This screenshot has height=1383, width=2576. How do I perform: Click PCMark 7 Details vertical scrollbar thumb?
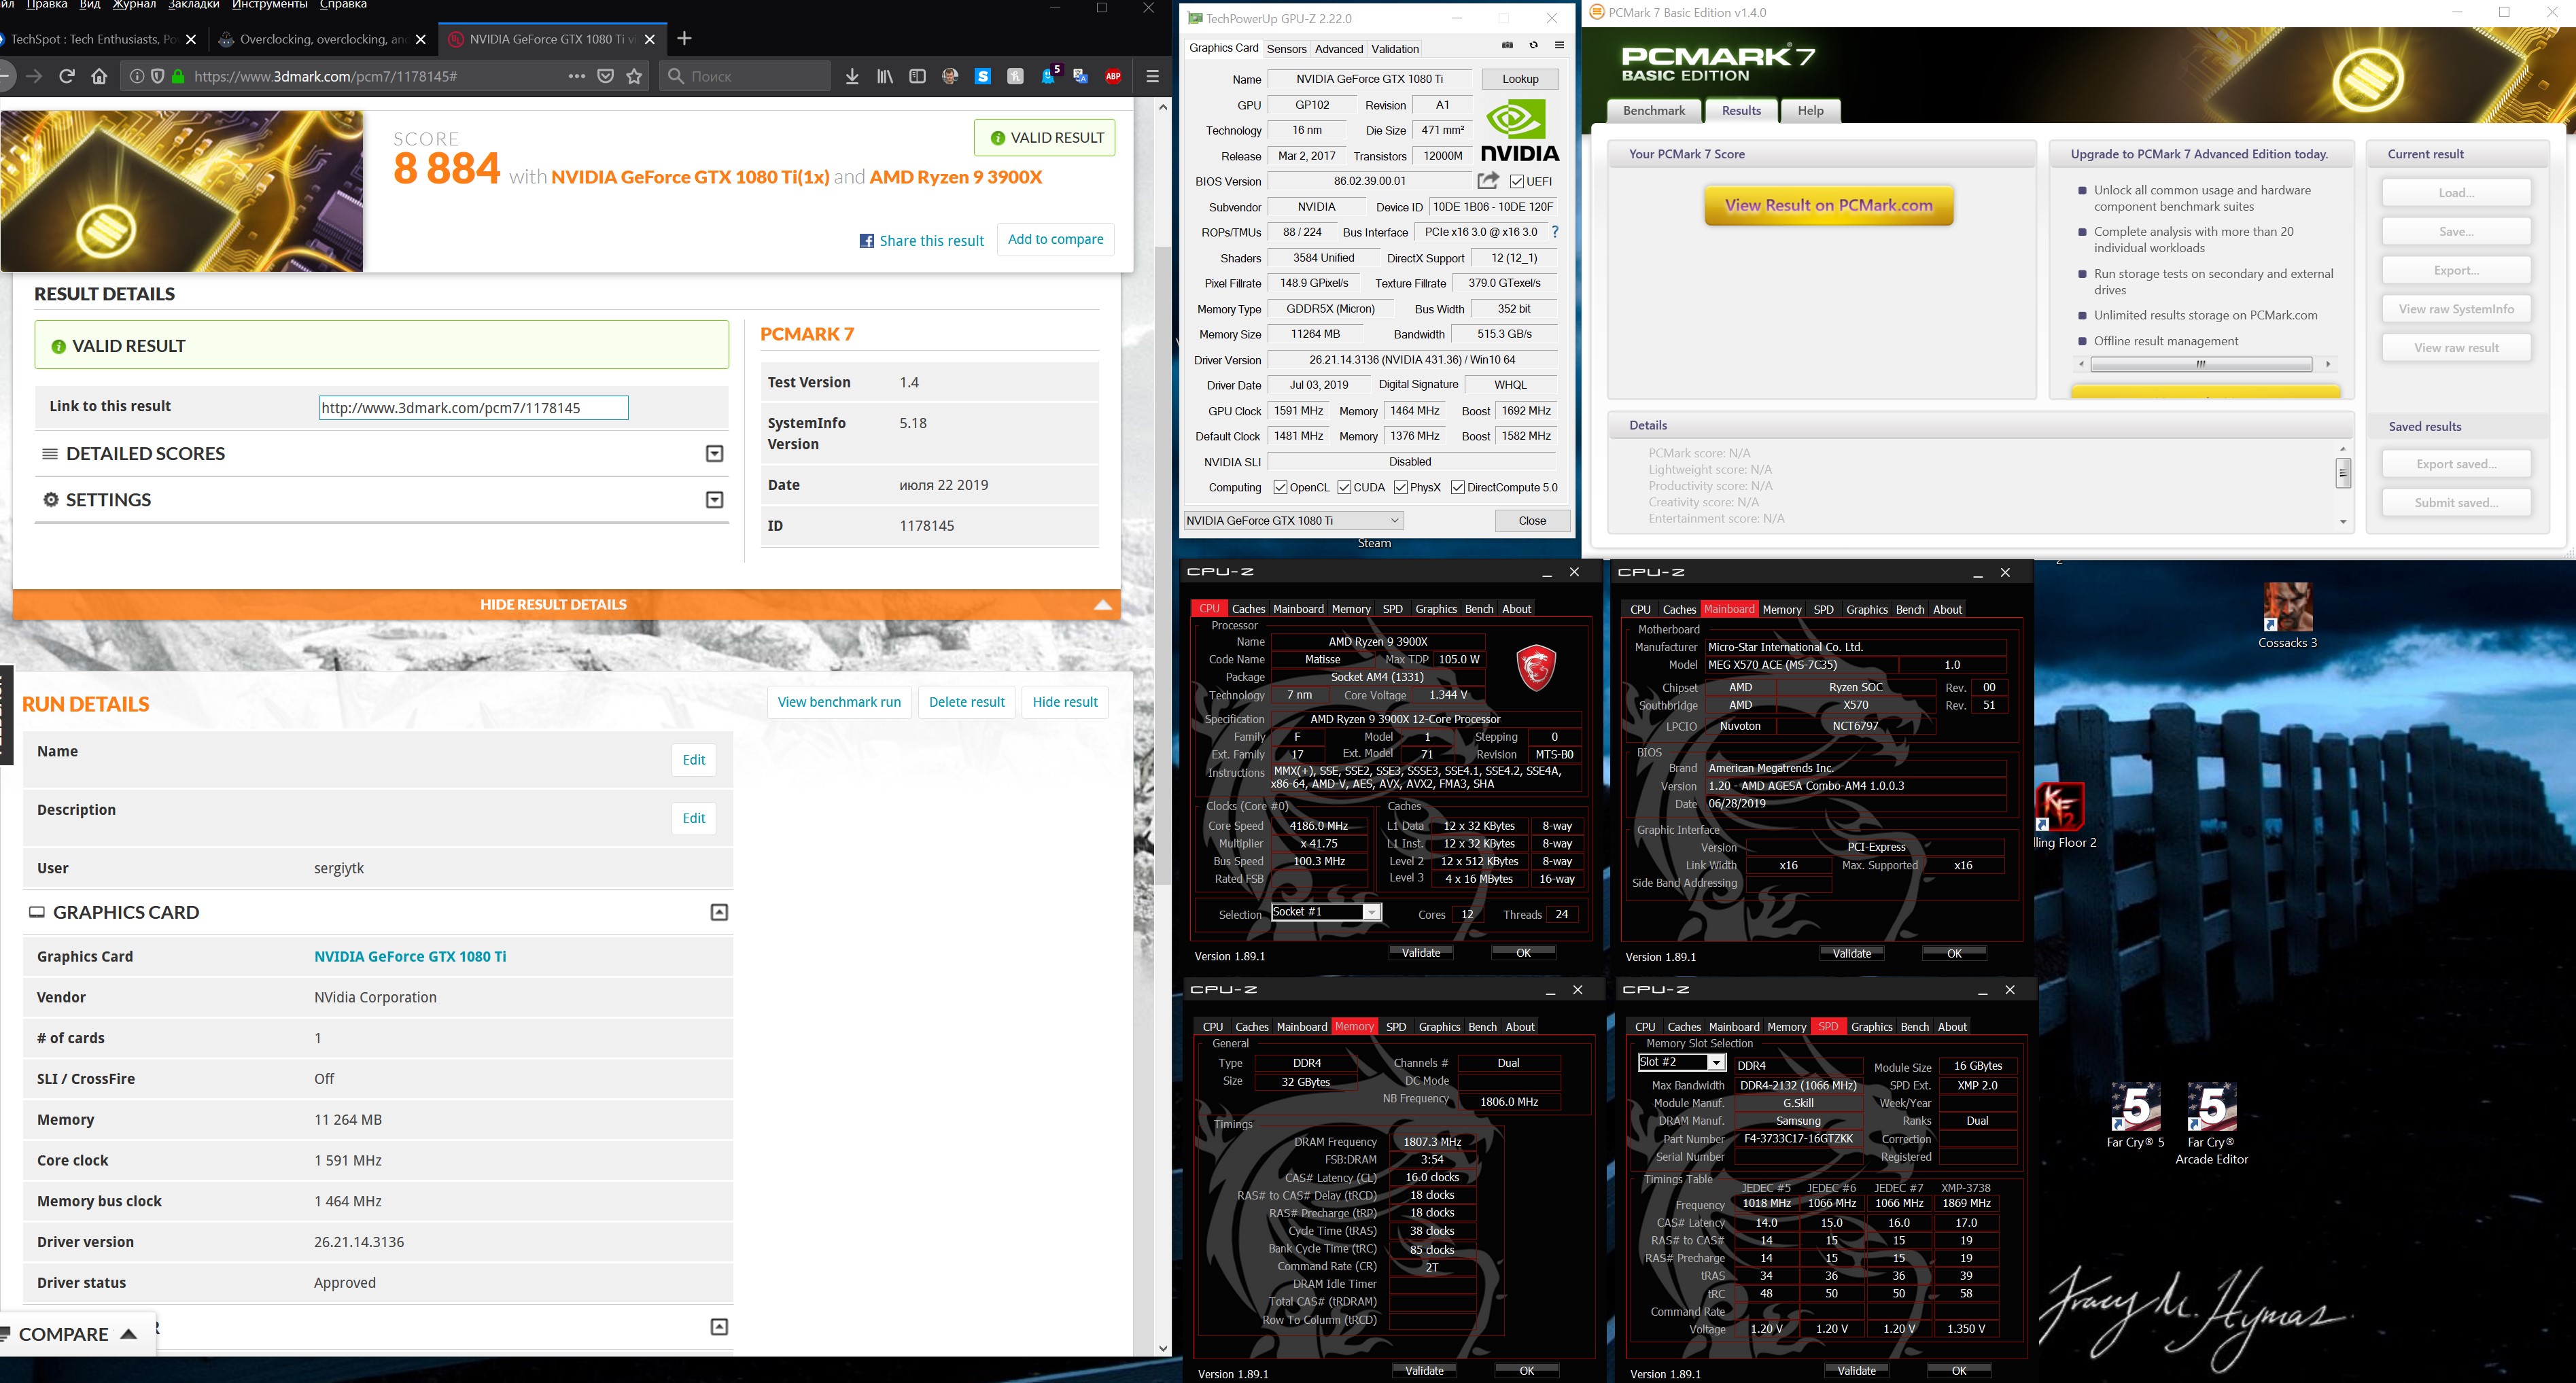tap(2343, 472)
